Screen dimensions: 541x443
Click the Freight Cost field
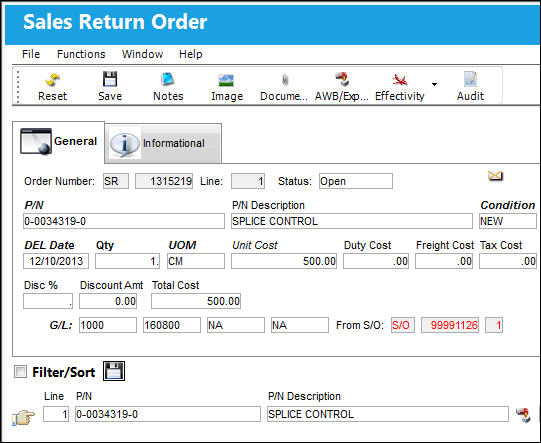click(x=444, y=261)
